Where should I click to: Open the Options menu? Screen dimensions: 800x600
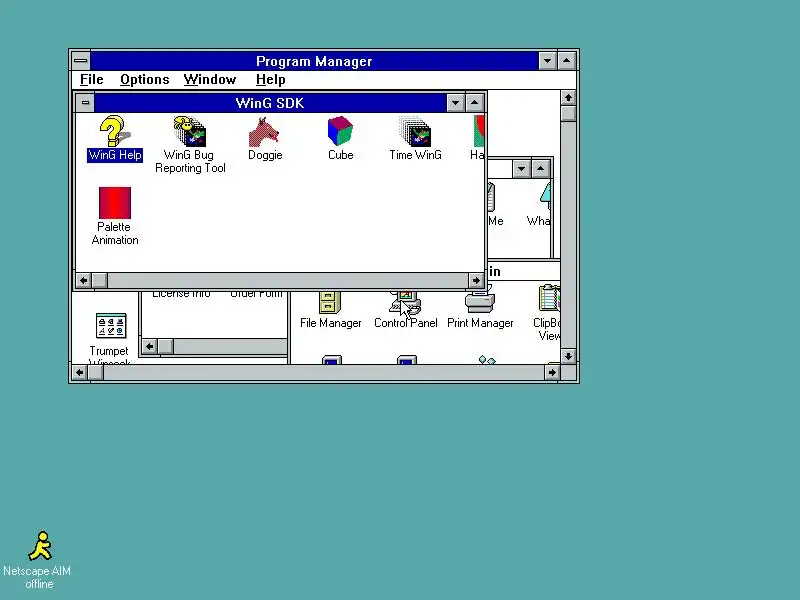(x=144, y=80)
